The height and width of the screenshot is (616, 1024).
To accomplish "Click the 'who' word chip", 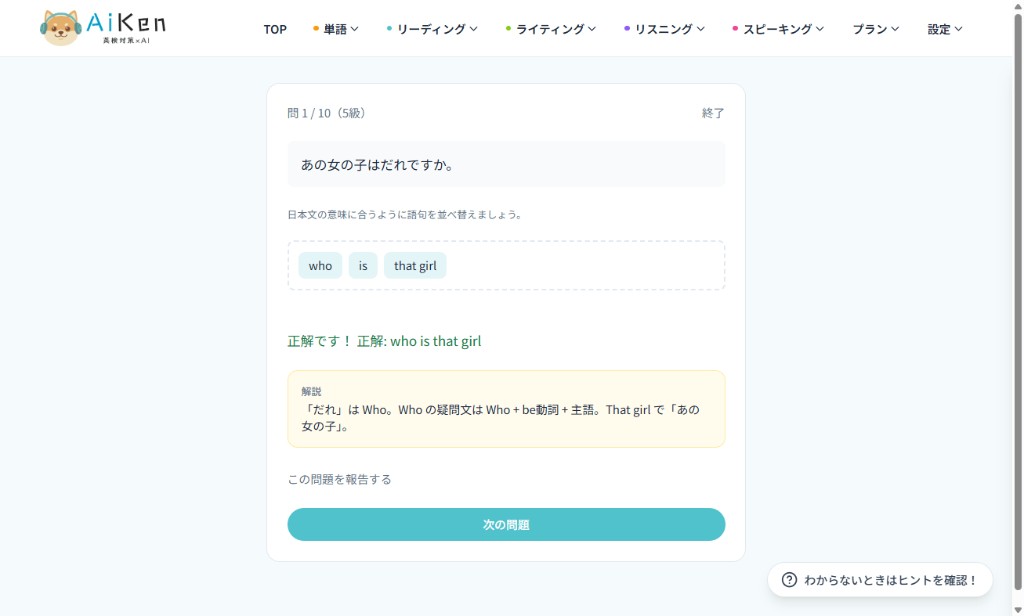I will (320, 265).
